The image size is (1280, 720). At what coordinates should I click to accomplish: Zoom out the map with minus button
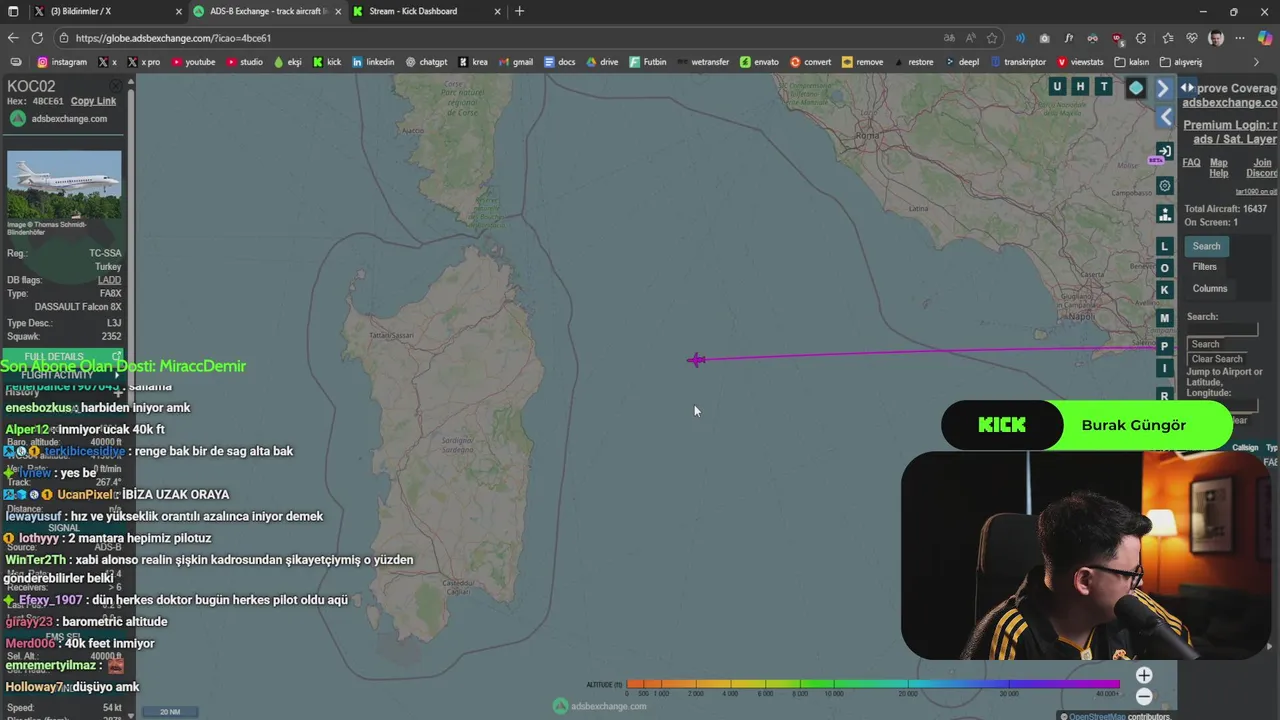click(x=1144, y=697)
